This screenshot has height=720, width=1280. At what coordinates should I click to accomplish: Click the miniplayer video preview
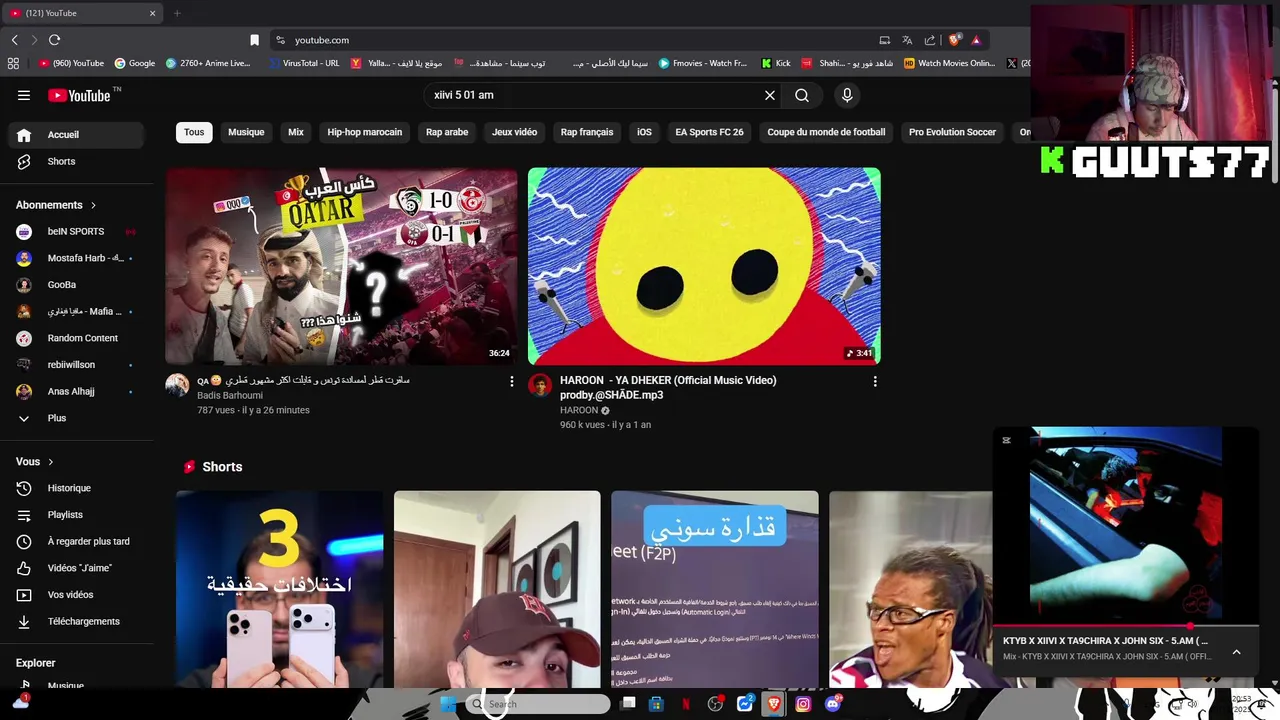pos(1126,524)
